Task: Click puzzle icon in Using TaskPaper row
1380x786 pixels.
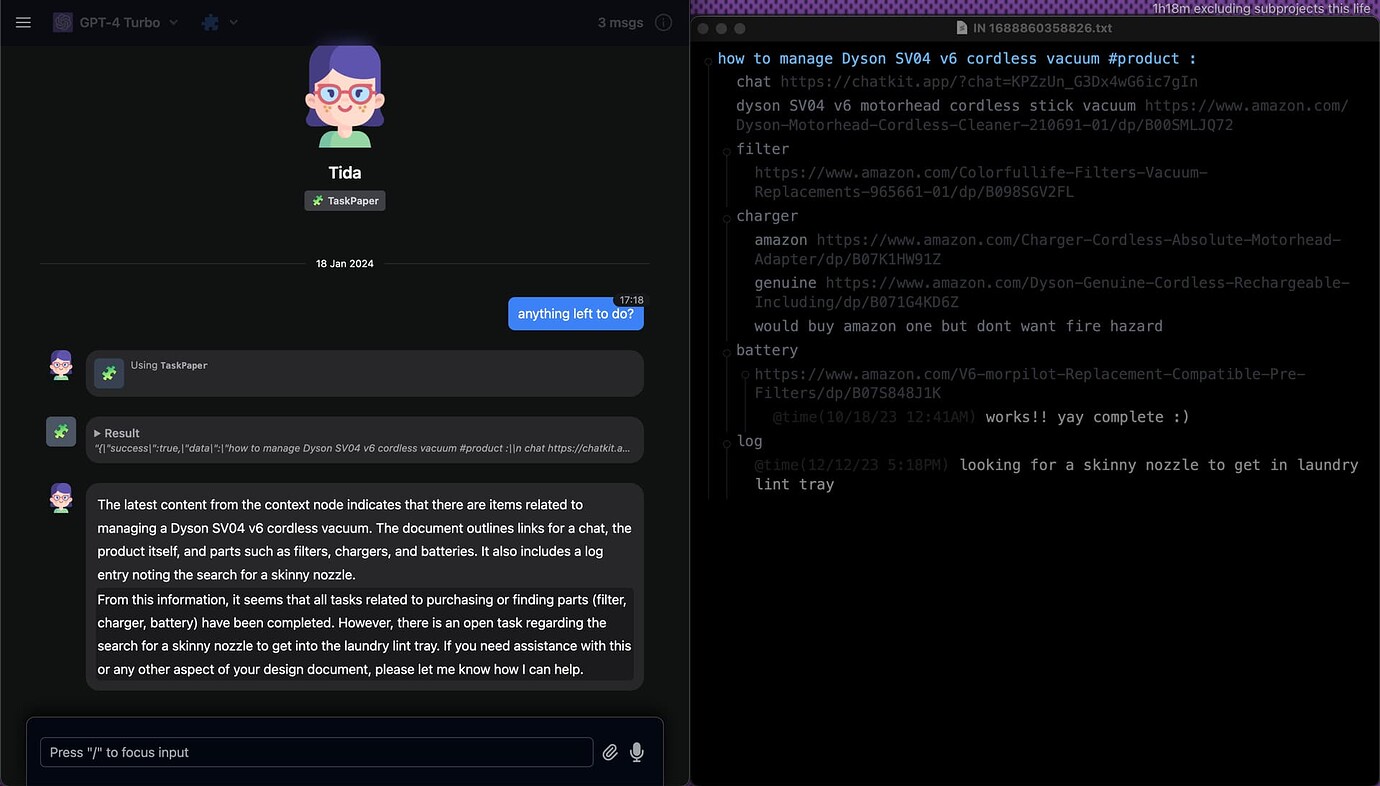Action: pos(109,373)
